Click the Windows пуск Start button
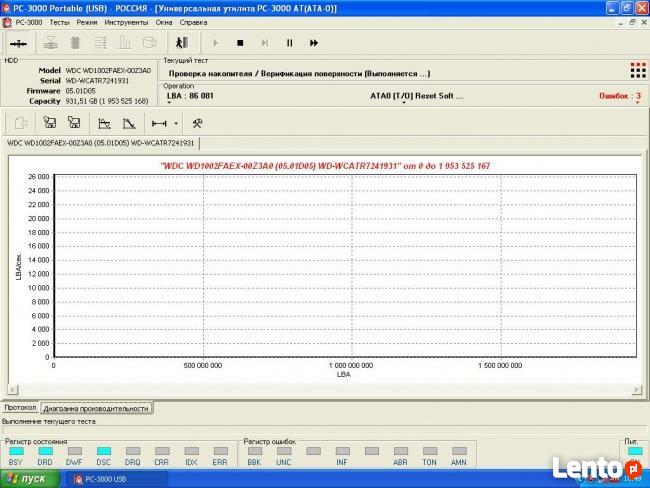This screenshot has width=650, height=488. click(32, 479)
